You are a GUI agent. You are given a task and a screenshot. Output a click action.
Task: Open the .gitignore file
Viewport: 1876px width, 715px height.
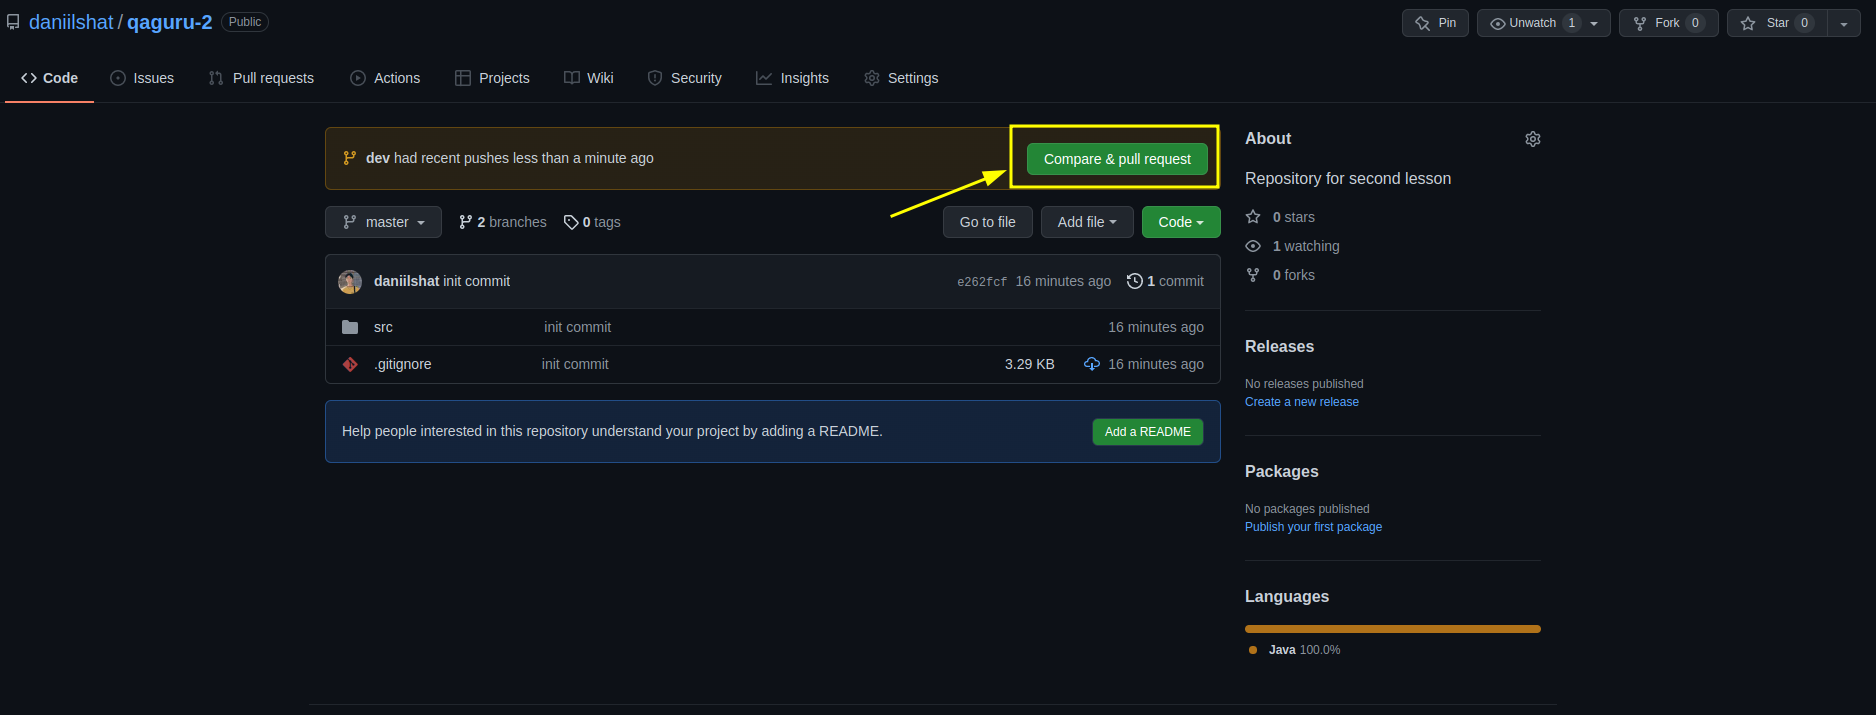(402, 364)
